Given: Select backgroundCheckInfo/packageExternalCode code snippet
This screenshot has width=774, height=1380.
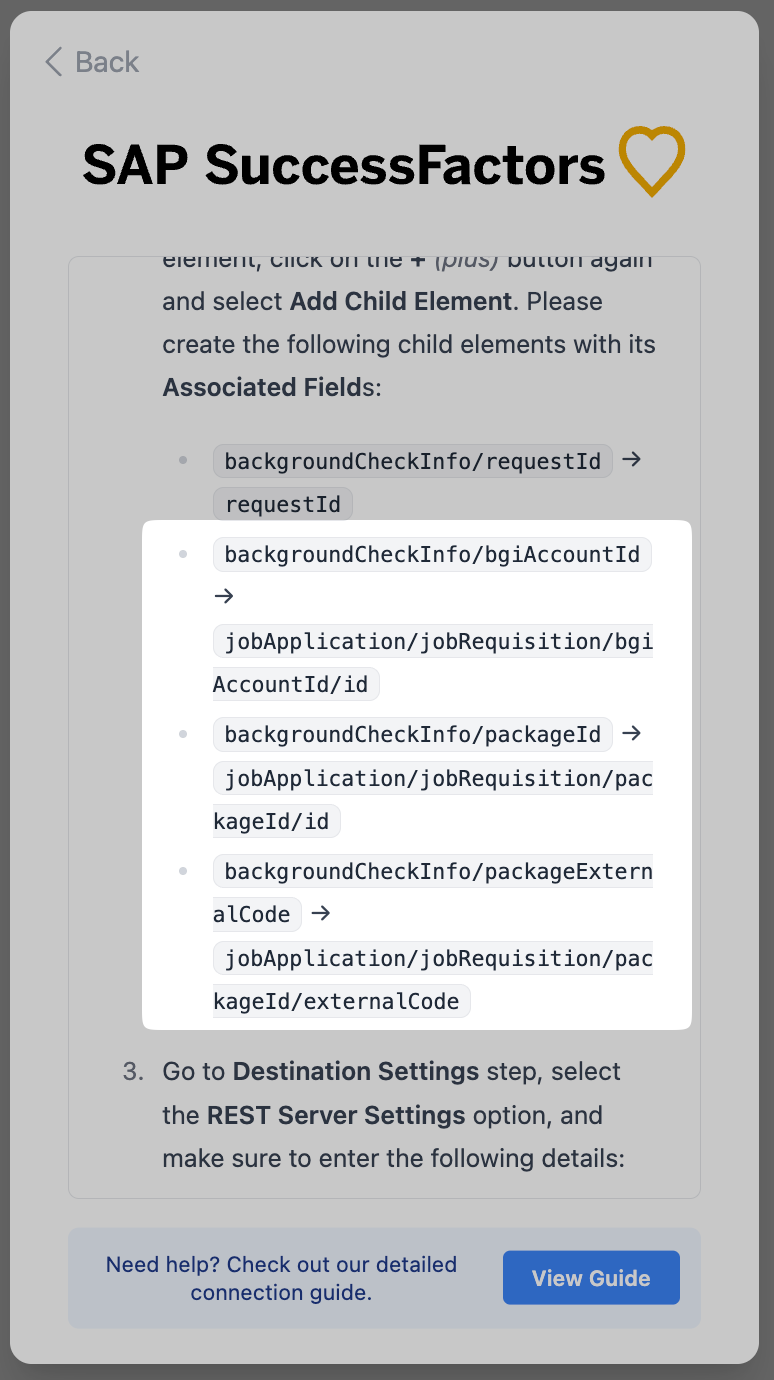Looking at the screenshot, I should (432, 873).
